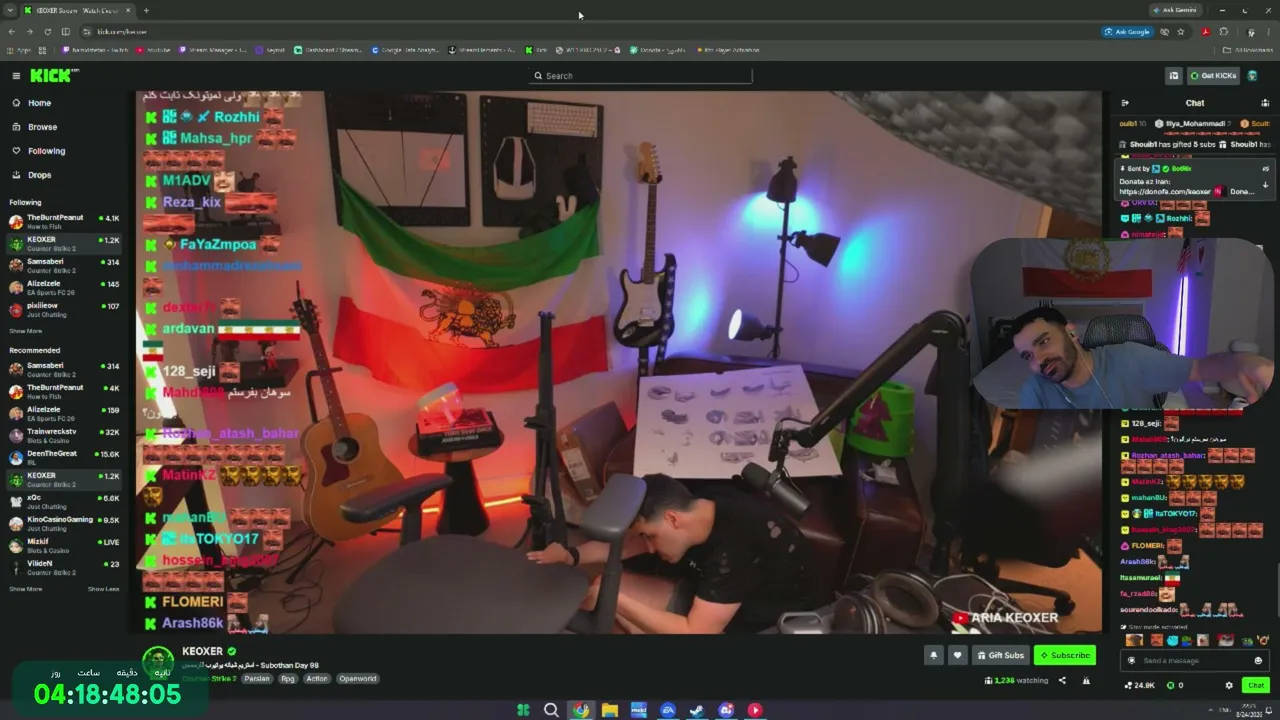The image size is (1280, 720).
Task: Open the Kick hamburger sidebar menu
Action: [x=16, y=76]
